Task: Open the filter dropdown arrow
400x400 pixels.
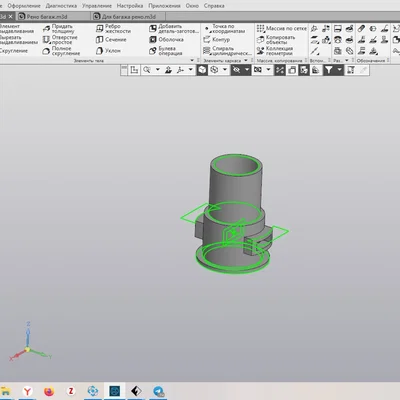Action: click(339, 70)
